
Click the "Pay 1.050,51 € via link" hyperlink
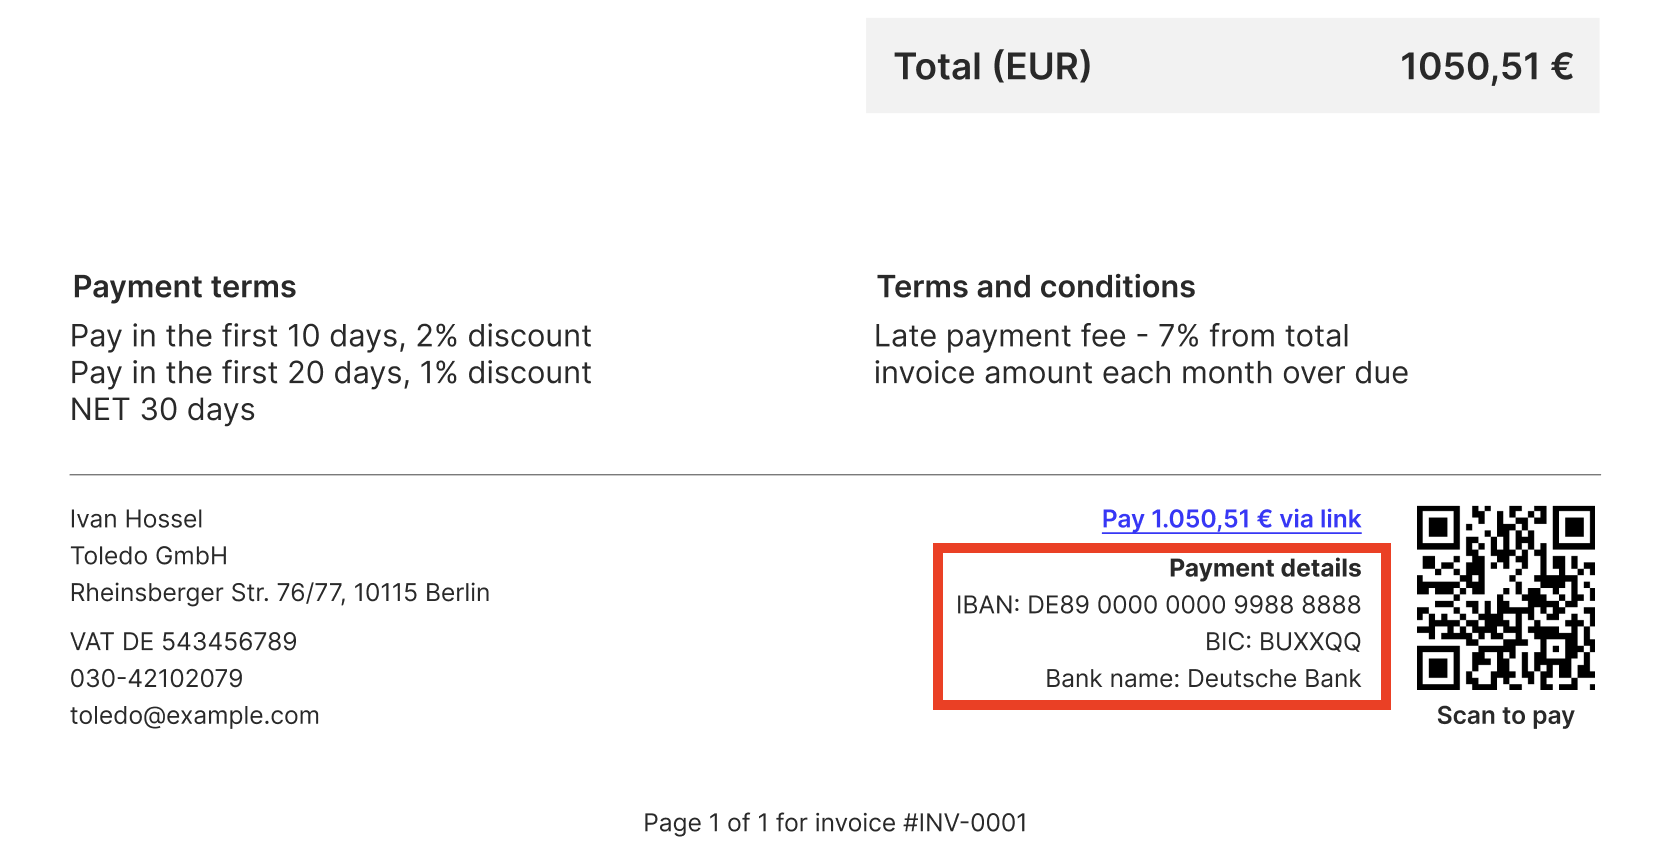[x=1231, y=519]
